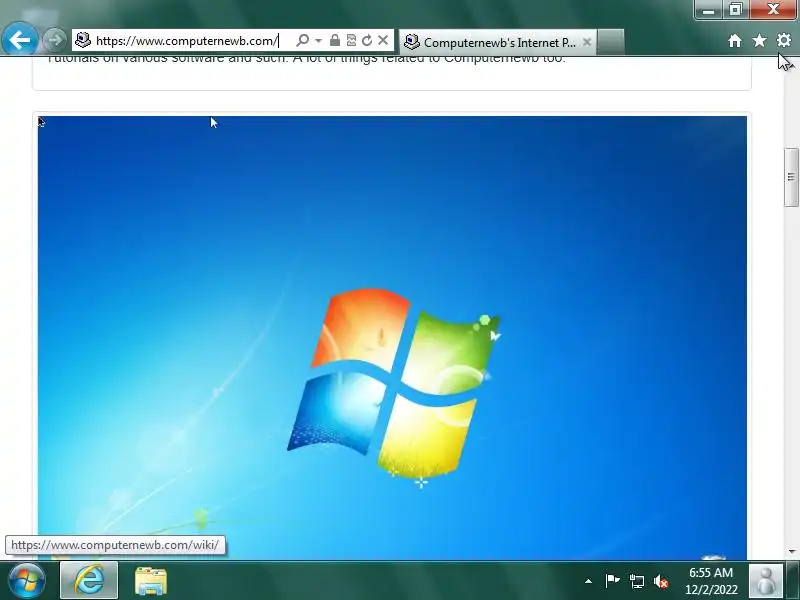Show hidden tray icons arrow
The image size is (800, 600).
pos(588,581)
